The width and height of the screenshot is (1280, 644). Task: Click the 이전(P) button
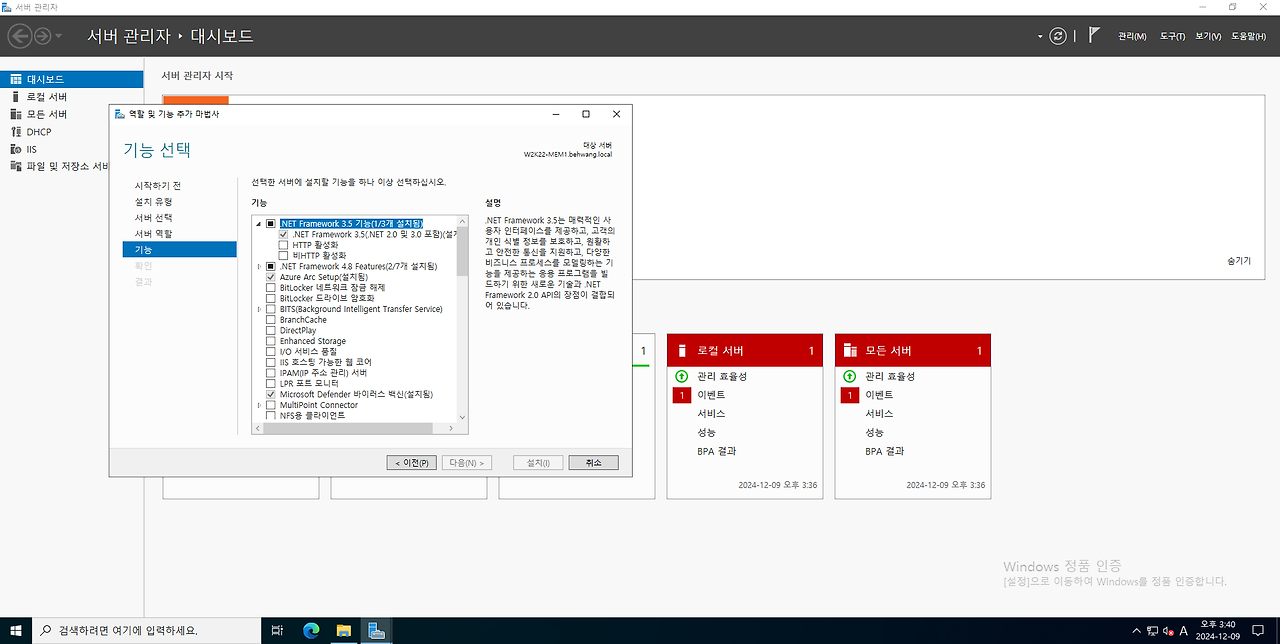click(x=412, y=463)
